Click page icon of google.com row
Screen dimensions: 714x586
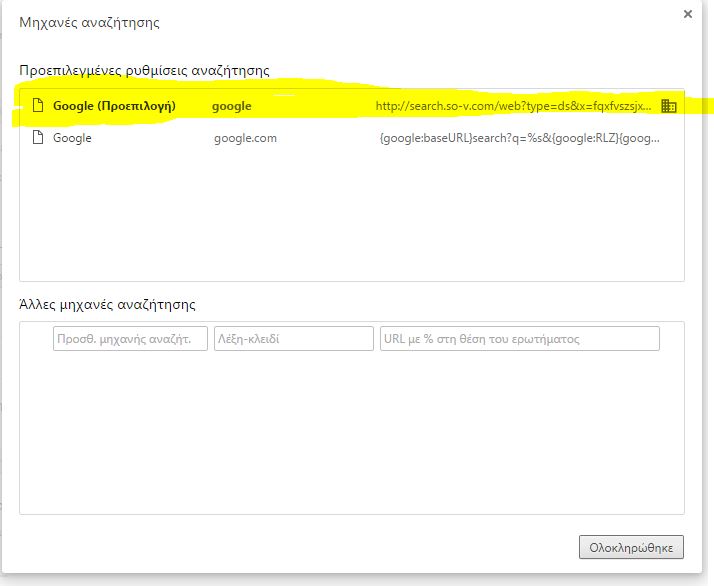click(38, 137)
